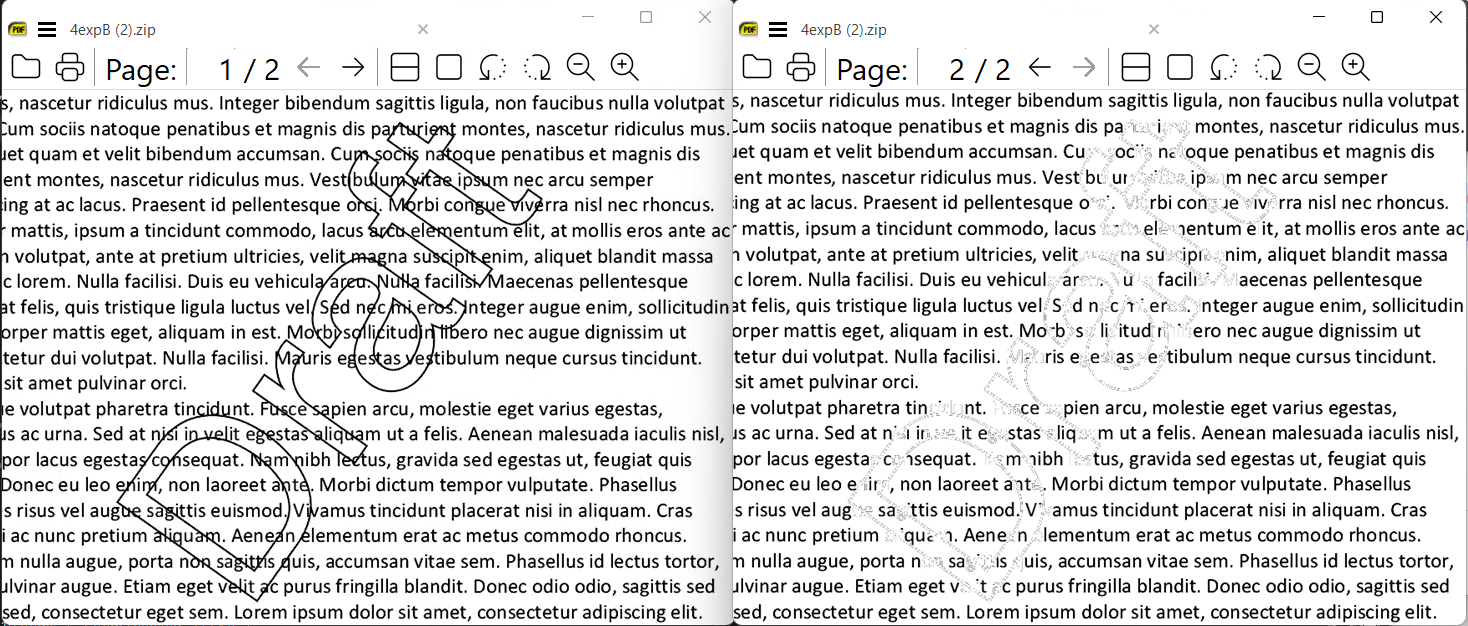Go to previous page in right window
The height and width of the screenshot is (626, 1468).
click(1040, 68)
